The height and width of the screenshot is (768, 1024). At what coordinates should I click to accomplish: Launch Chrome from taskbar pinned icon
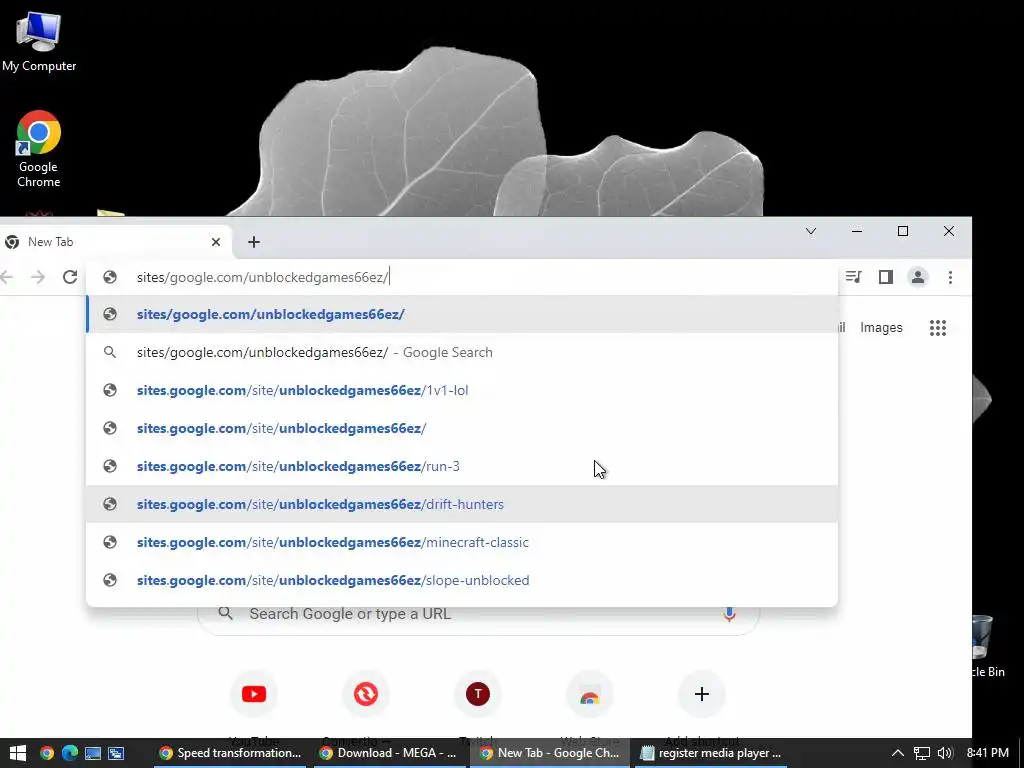coord(46,753)
